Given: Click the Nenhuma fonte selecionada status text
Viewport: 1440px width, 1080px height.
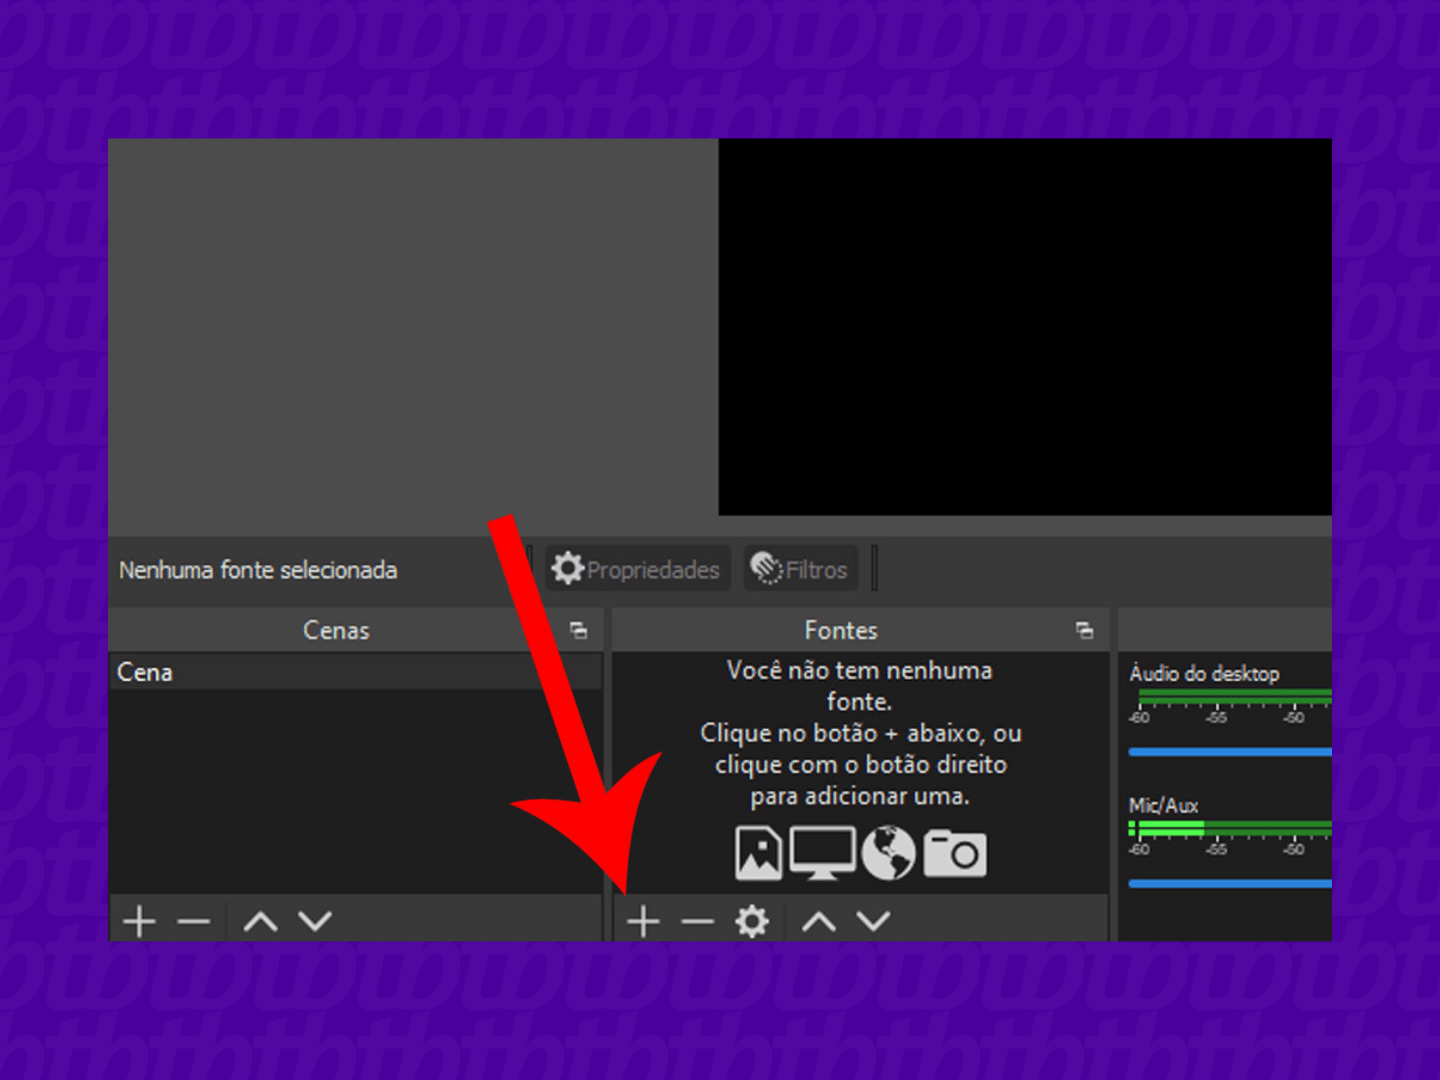Looking at the screenshot, I should point(258,570).
